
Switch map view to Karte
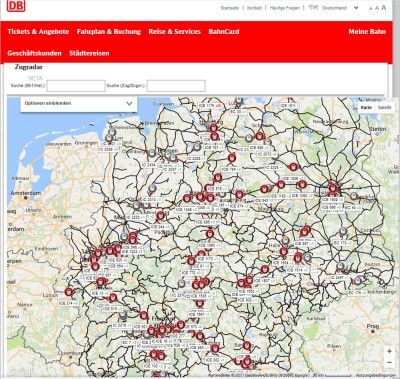366,107
